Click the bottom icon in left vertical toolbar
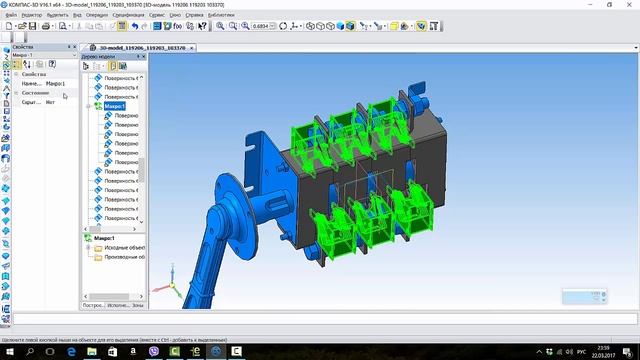This screenshot has height=360, width=640. click(6, 319)
